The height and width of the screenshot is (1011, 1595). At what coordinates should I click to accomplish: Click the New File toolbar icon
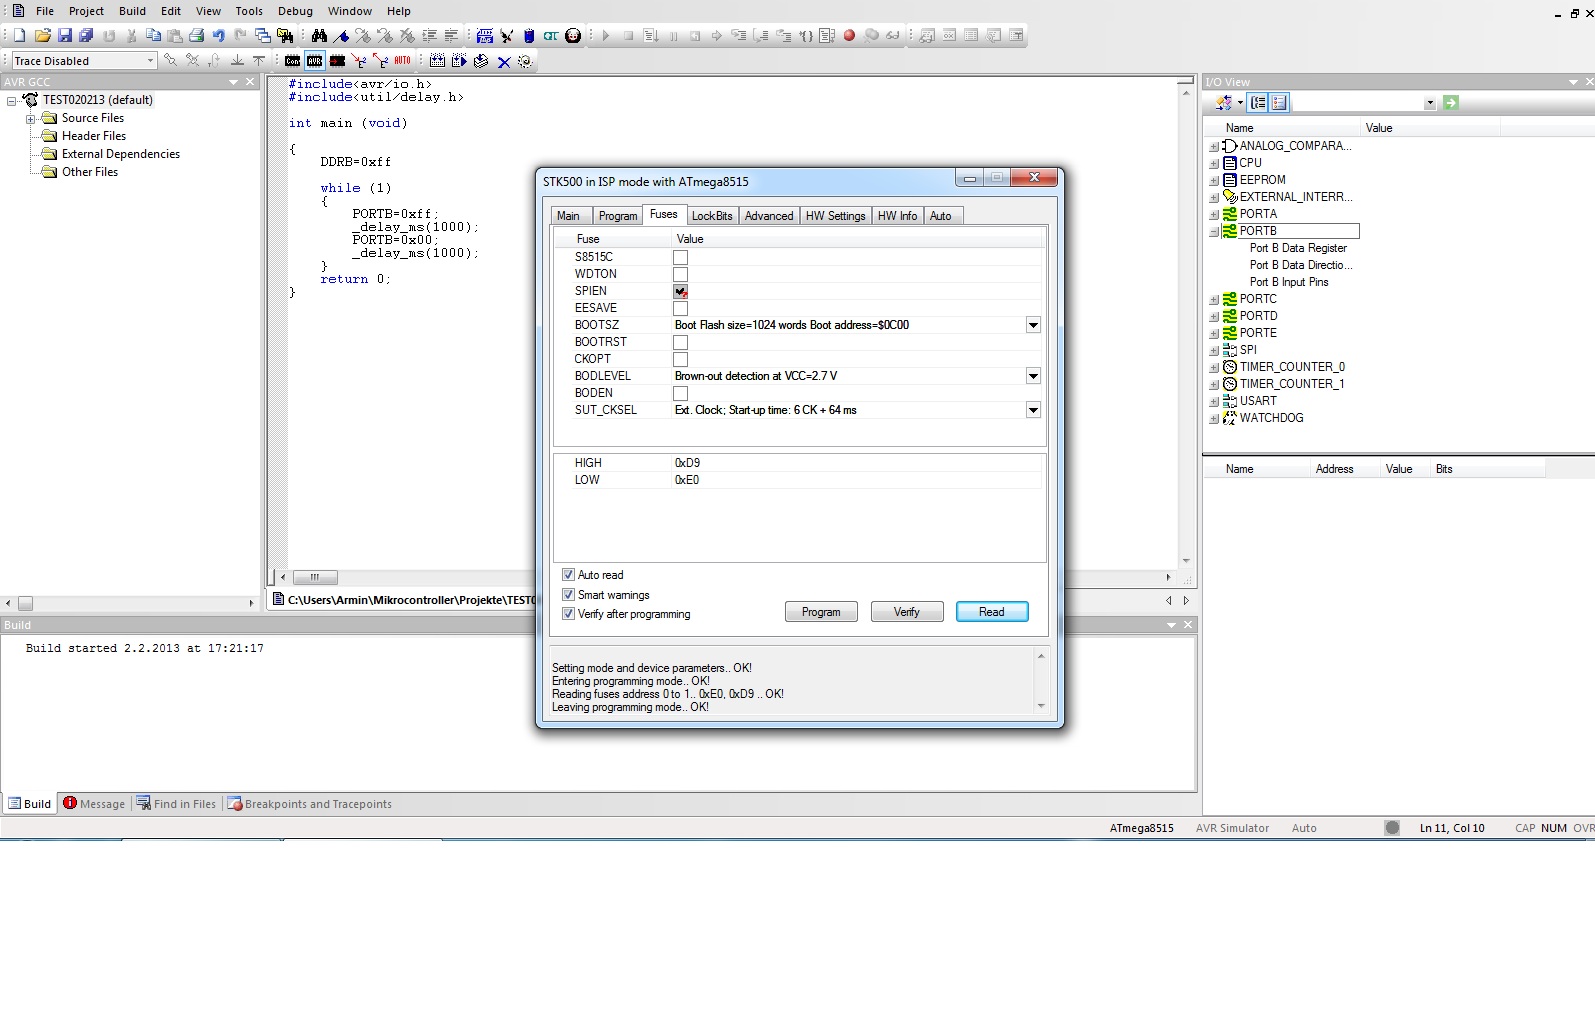tap(20, 35)
